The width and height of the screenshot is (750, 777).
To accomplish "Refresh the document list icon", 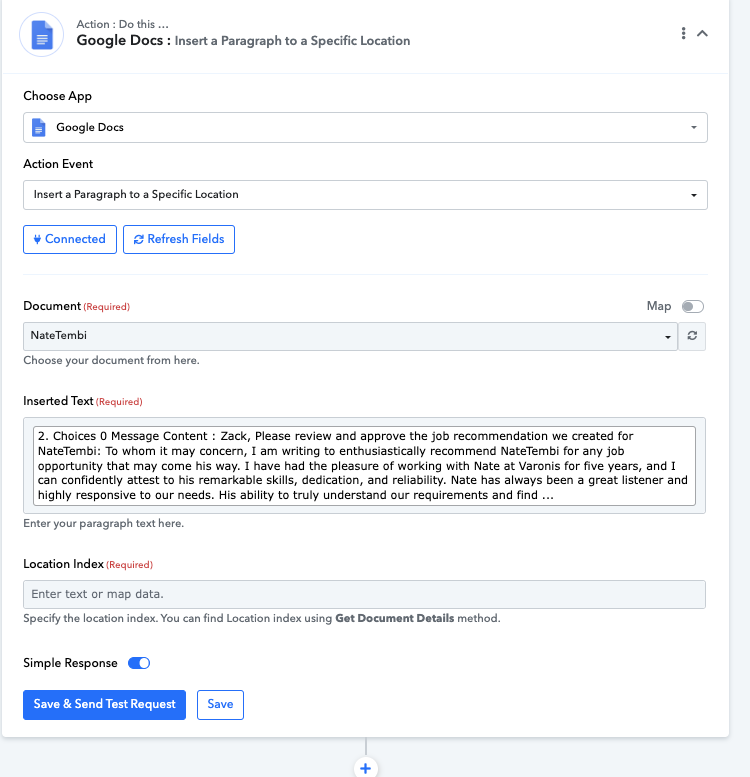I will [692, 336].
